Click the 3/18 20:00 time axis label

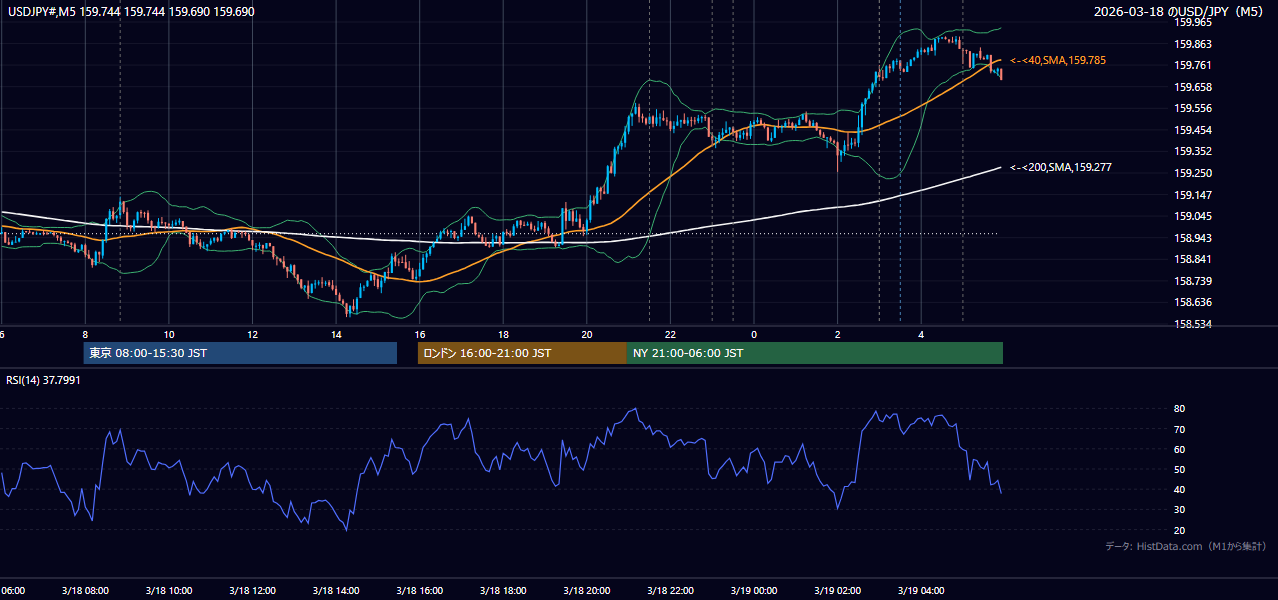(x=587, y=591)
